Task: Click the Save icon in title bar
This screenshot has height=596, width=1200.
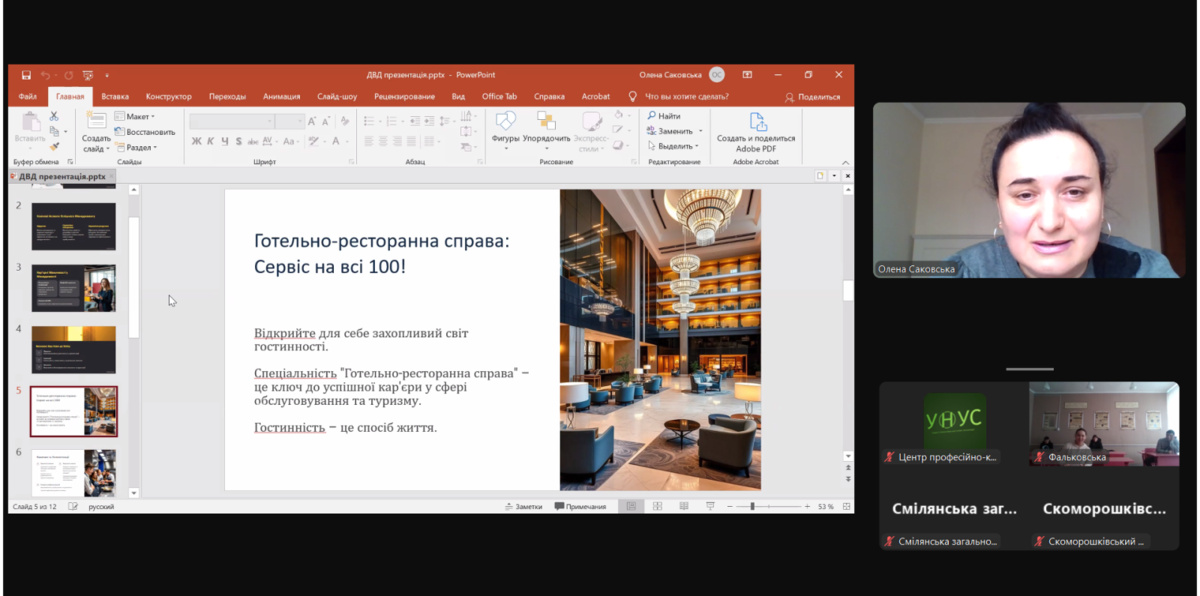Action: 26,75
